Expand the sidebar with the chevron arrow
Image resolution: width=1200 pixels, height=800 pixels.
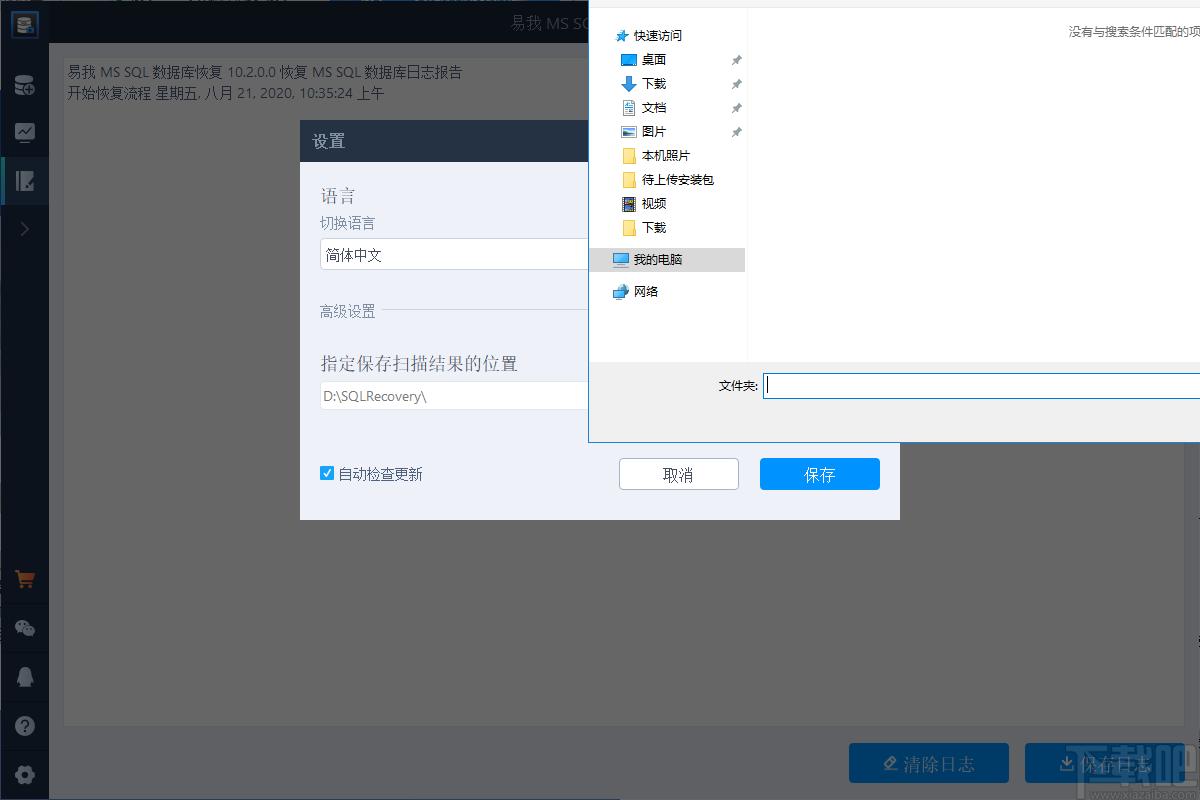(x=24, y=229)
